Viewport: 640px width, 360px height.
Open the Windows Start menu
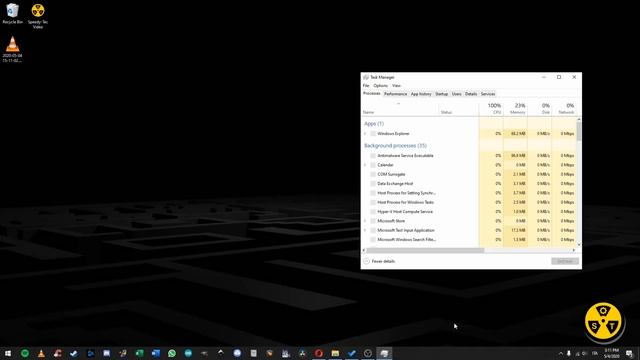[x=8, y=353]
